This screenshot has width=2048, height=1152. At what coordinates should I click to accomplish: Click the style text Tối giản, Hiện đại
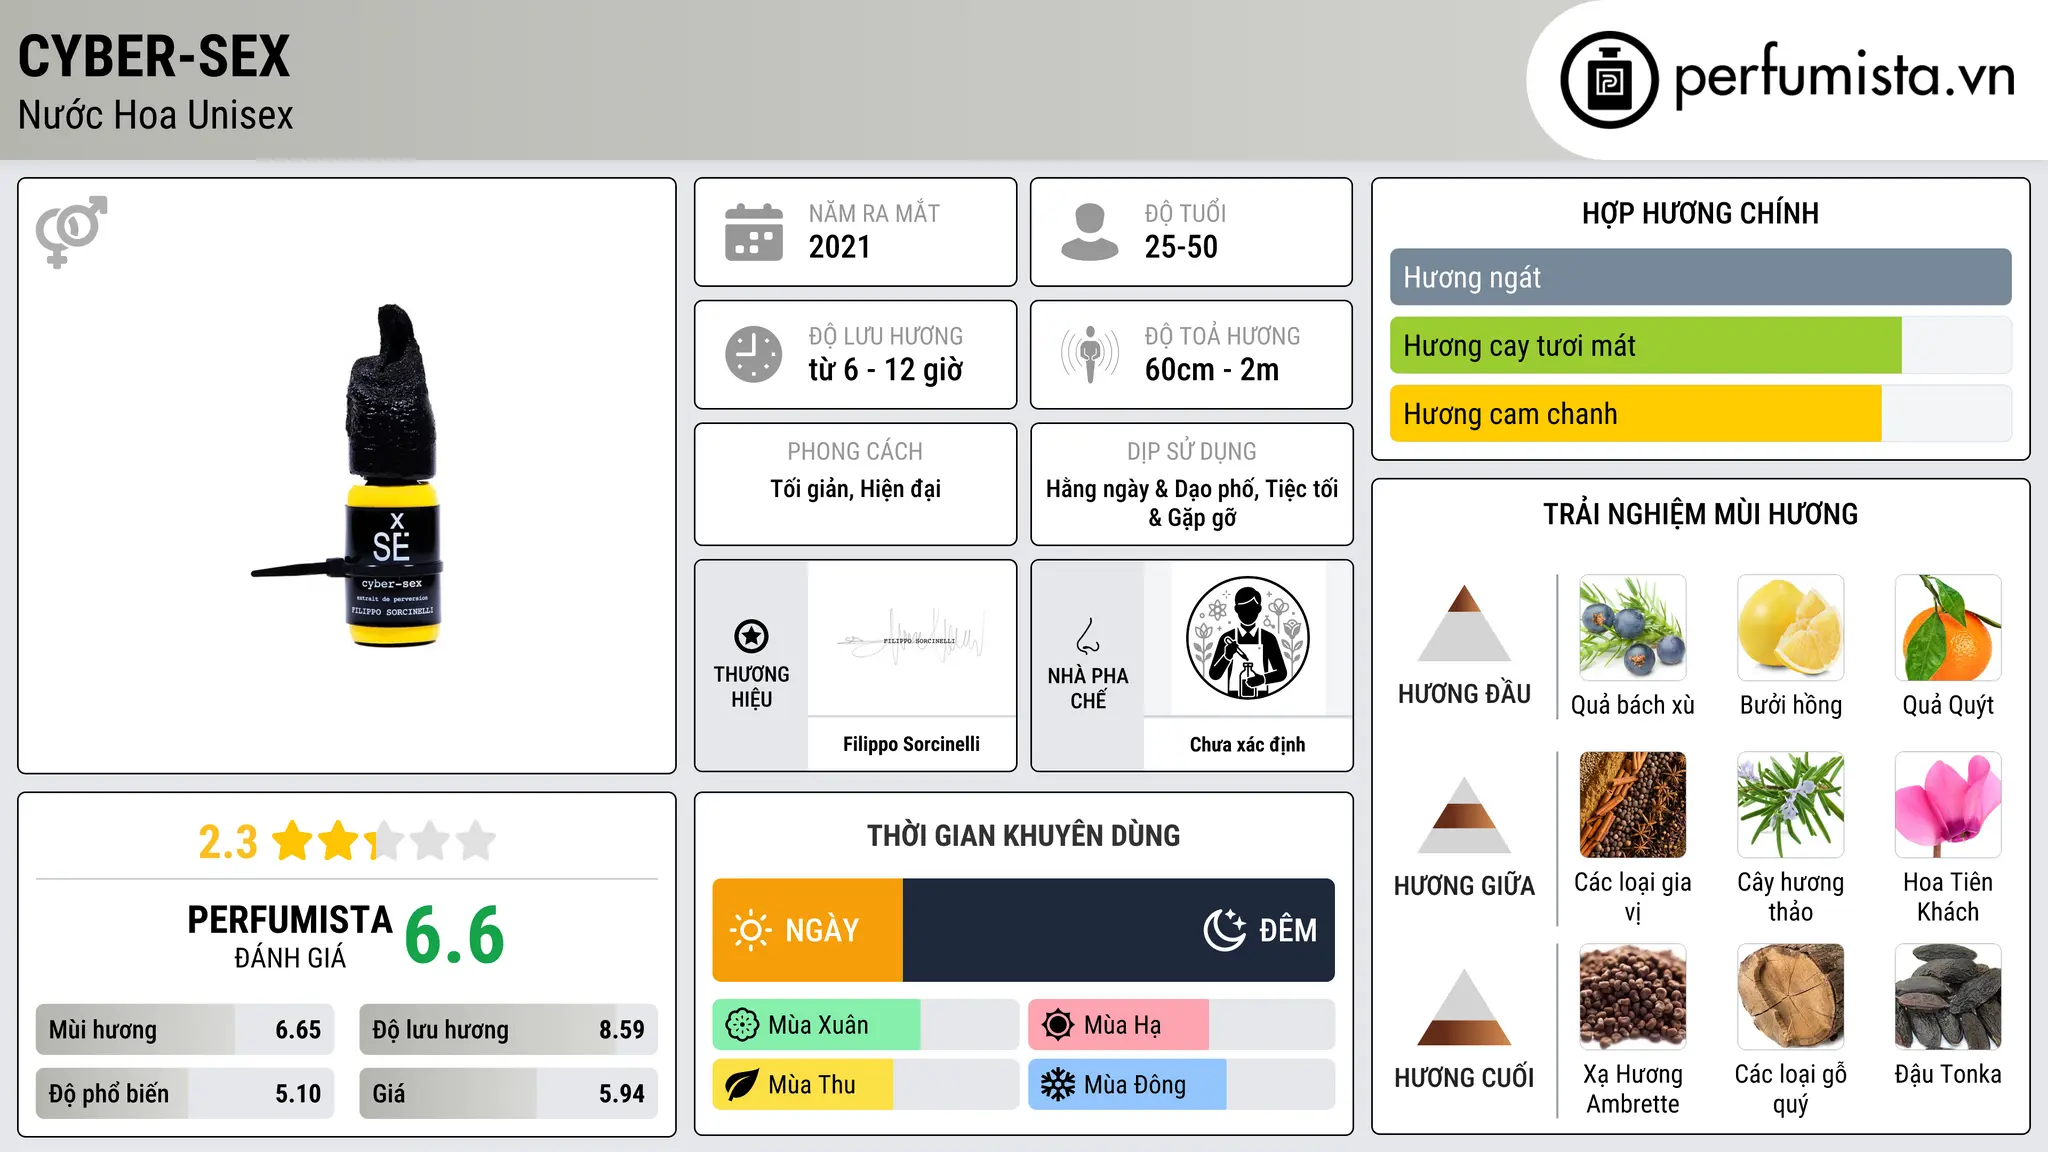tap(855, 489)
